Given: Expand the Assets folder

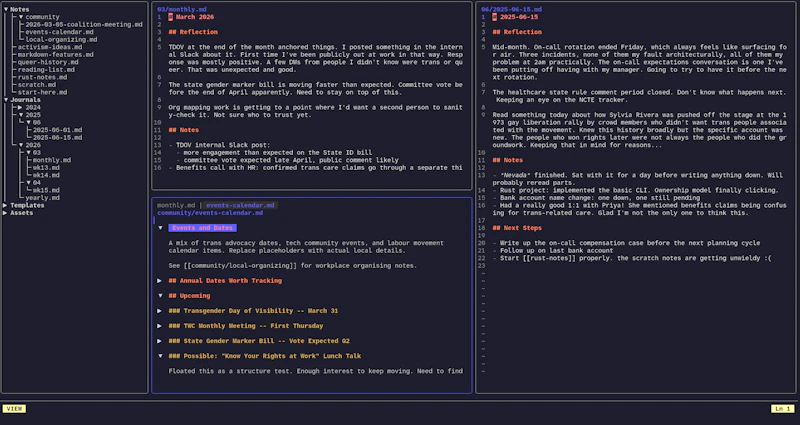Looking at the screenshot, I should 6,213.
